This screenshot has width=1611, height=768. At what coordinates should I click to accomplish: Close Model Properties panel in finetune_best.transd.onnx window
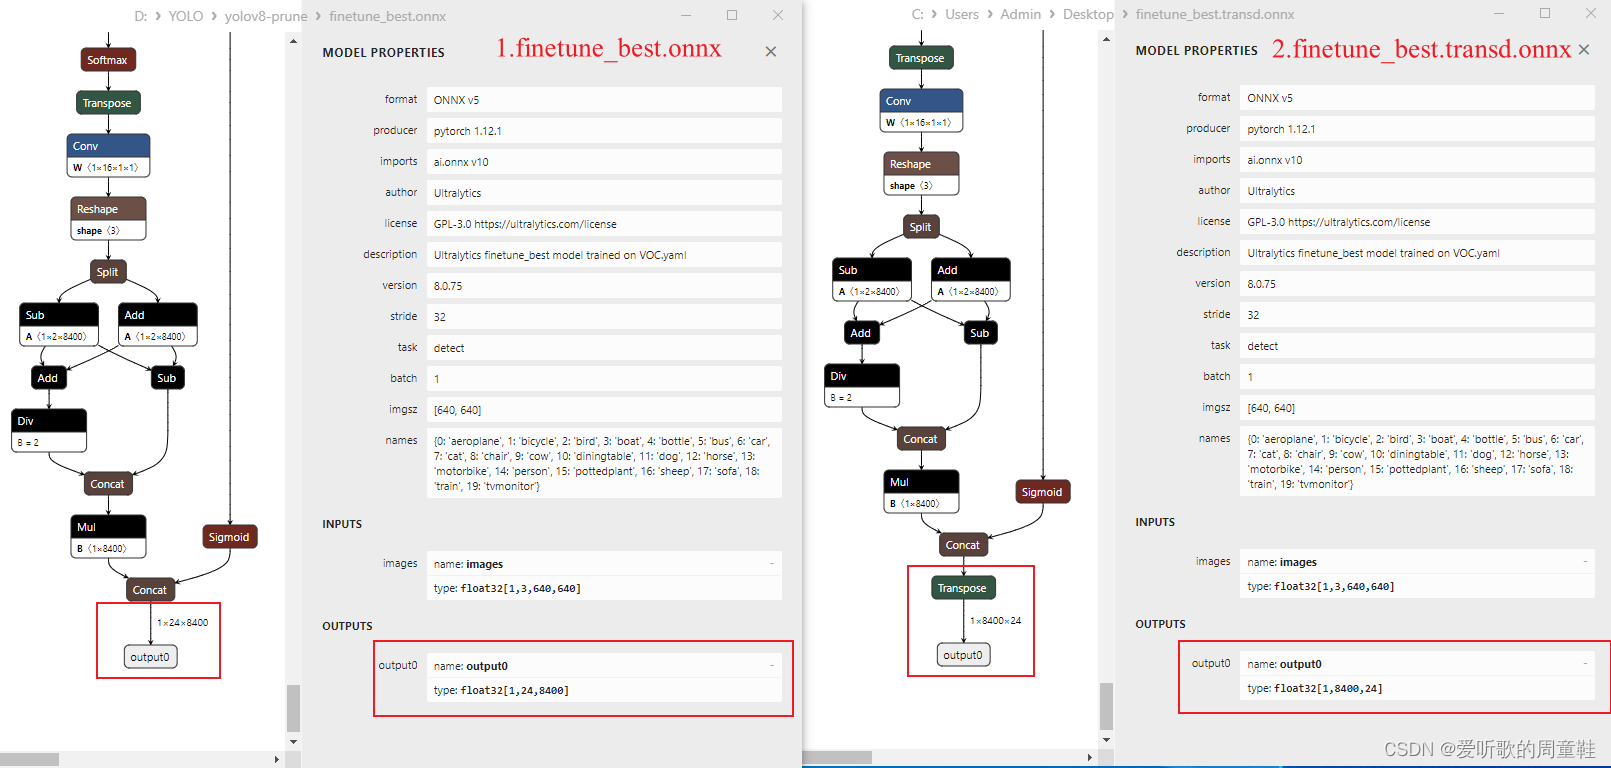click(1584, 50)
